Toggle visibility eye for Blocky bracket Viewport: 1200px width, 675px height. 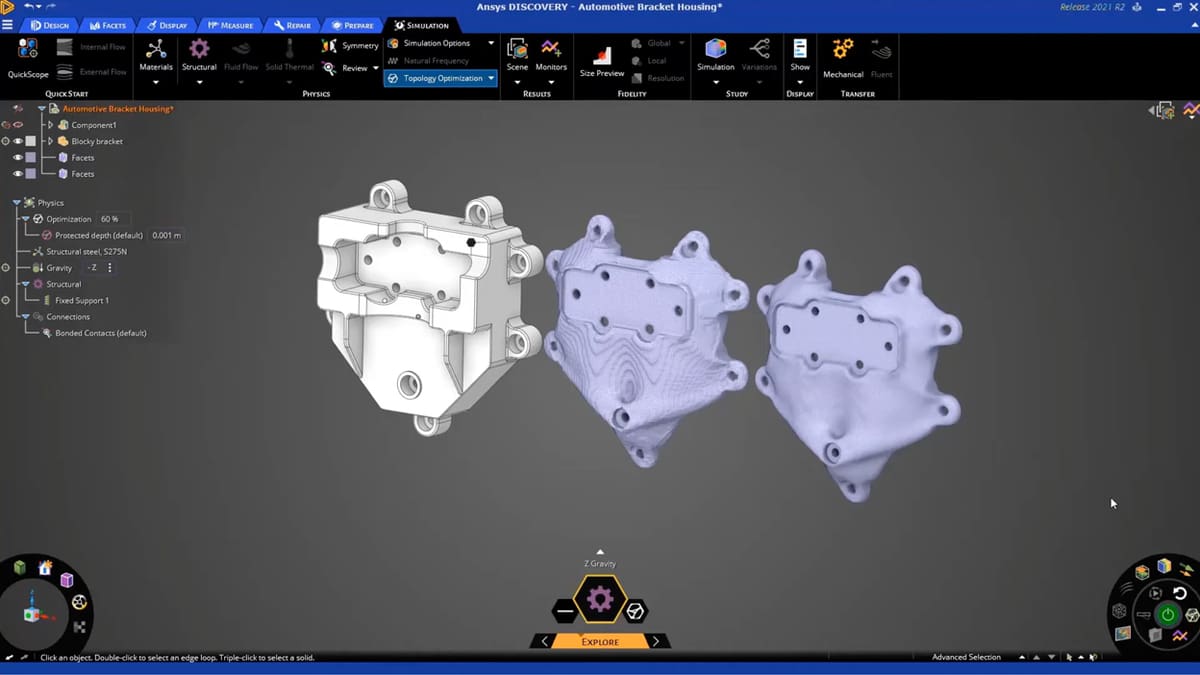pyautogui.click(x=18, y=141)
